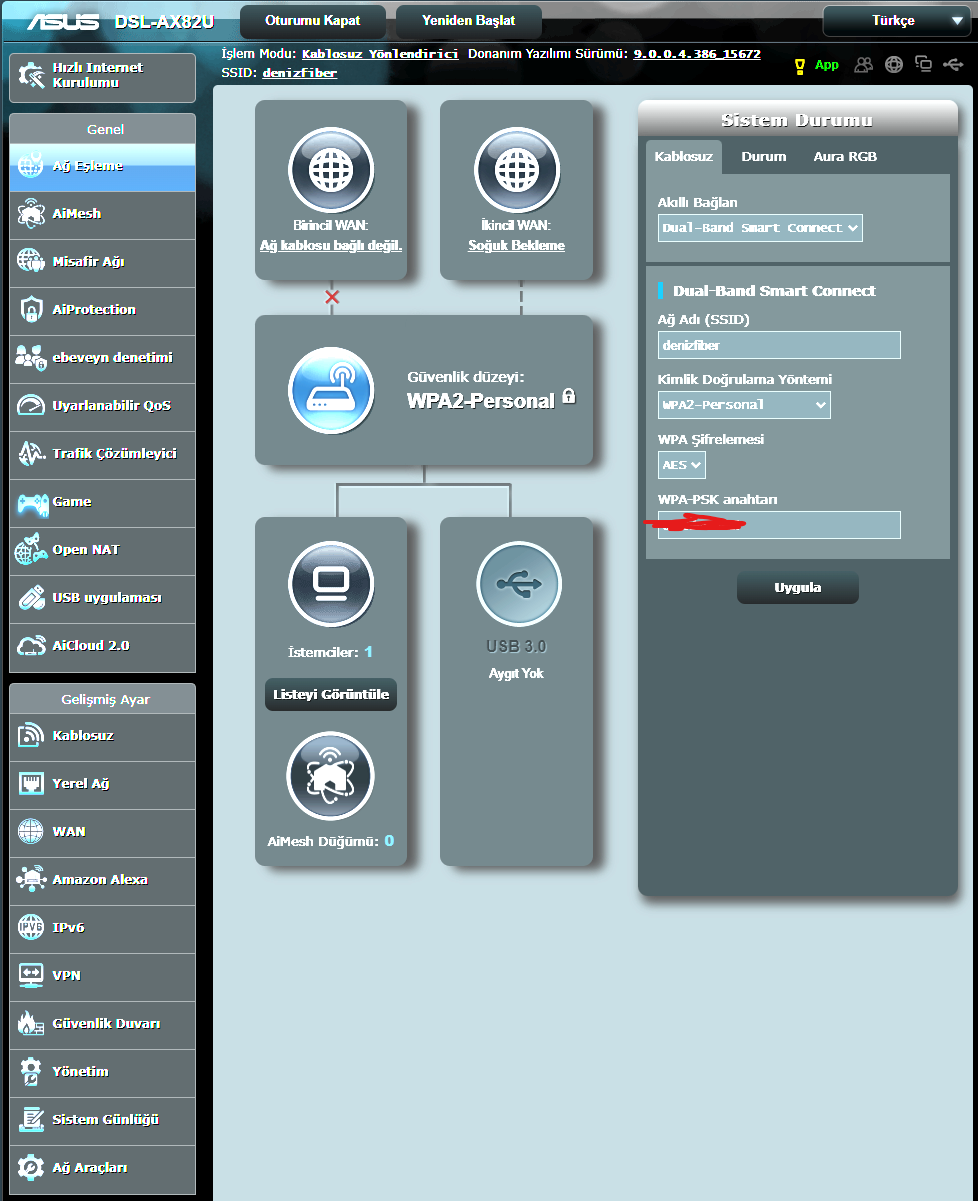Viewport: 978px width, 1201px height.
Task: Click the Güvenlik Duvarı flame icon
Action: point(30,1024)
